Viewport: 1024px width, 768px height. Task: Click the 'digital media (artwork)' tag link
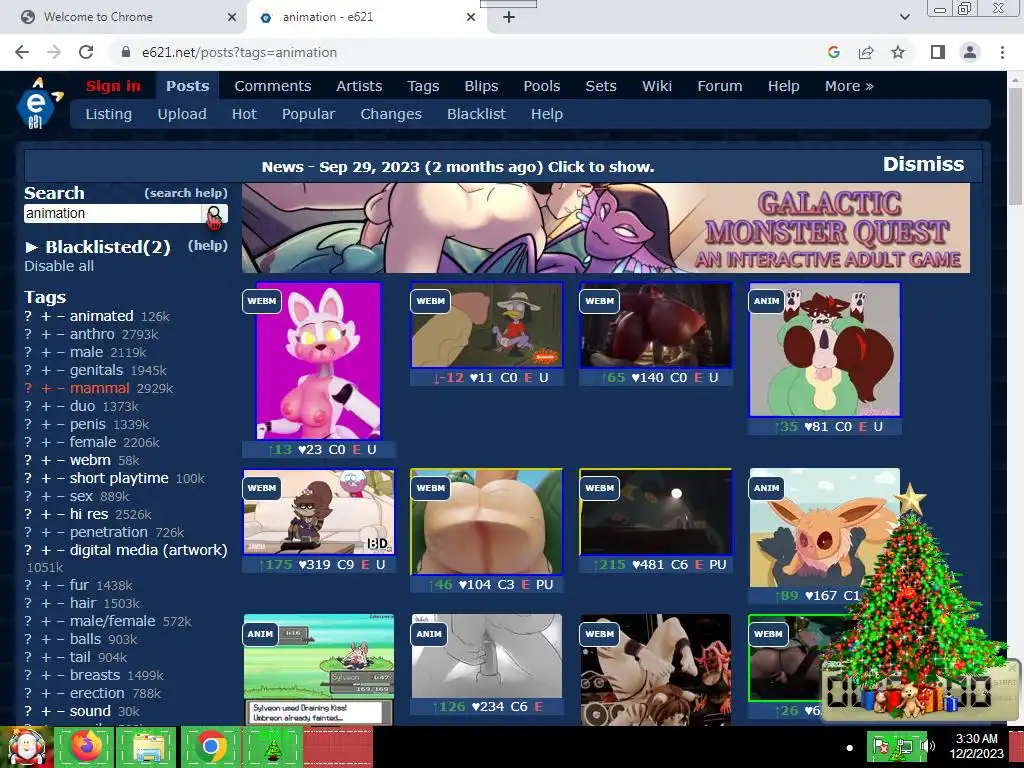(148, 551)
